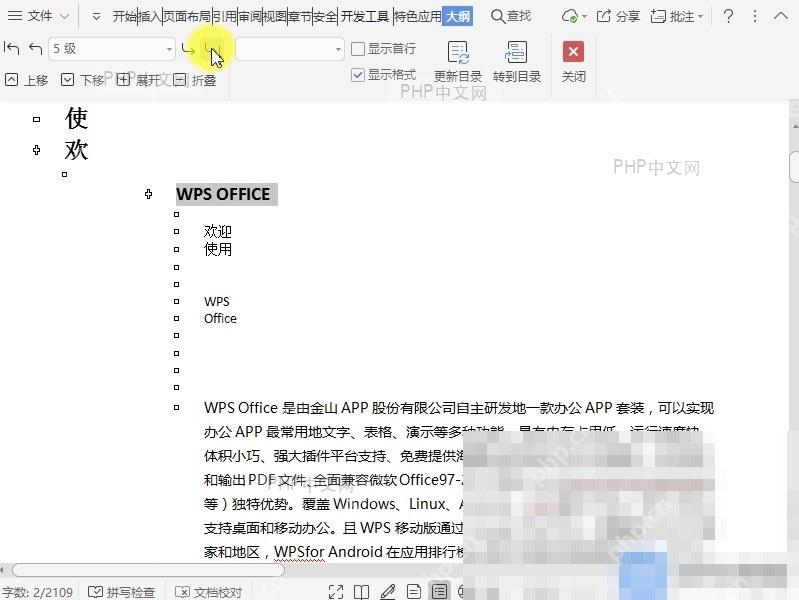Open the three-dot more options menu
Image resolution: width=799 pixels, height=600 pixels.
755,16
